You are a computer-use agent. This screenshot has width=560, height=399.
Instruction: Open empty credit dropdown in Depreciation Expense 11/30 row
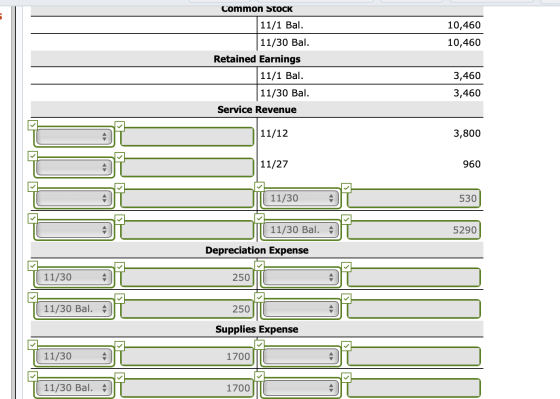coord(301,277)
